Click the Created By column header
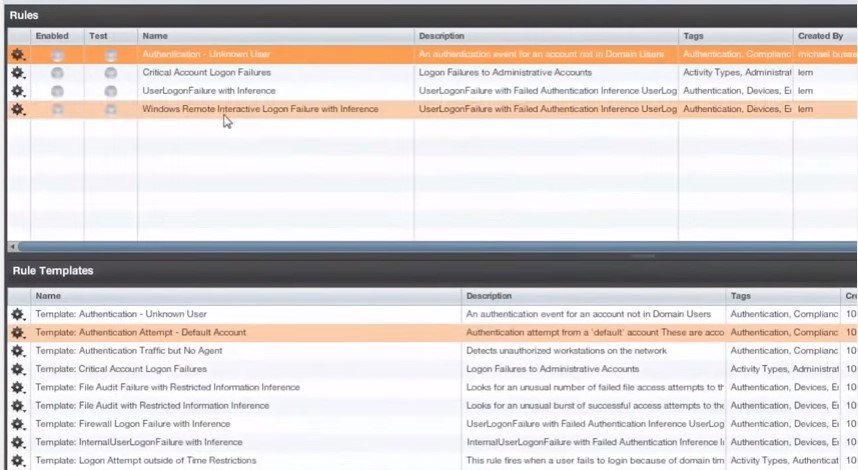Viewport: 858px width, 470px height. [x=822, y=36]
